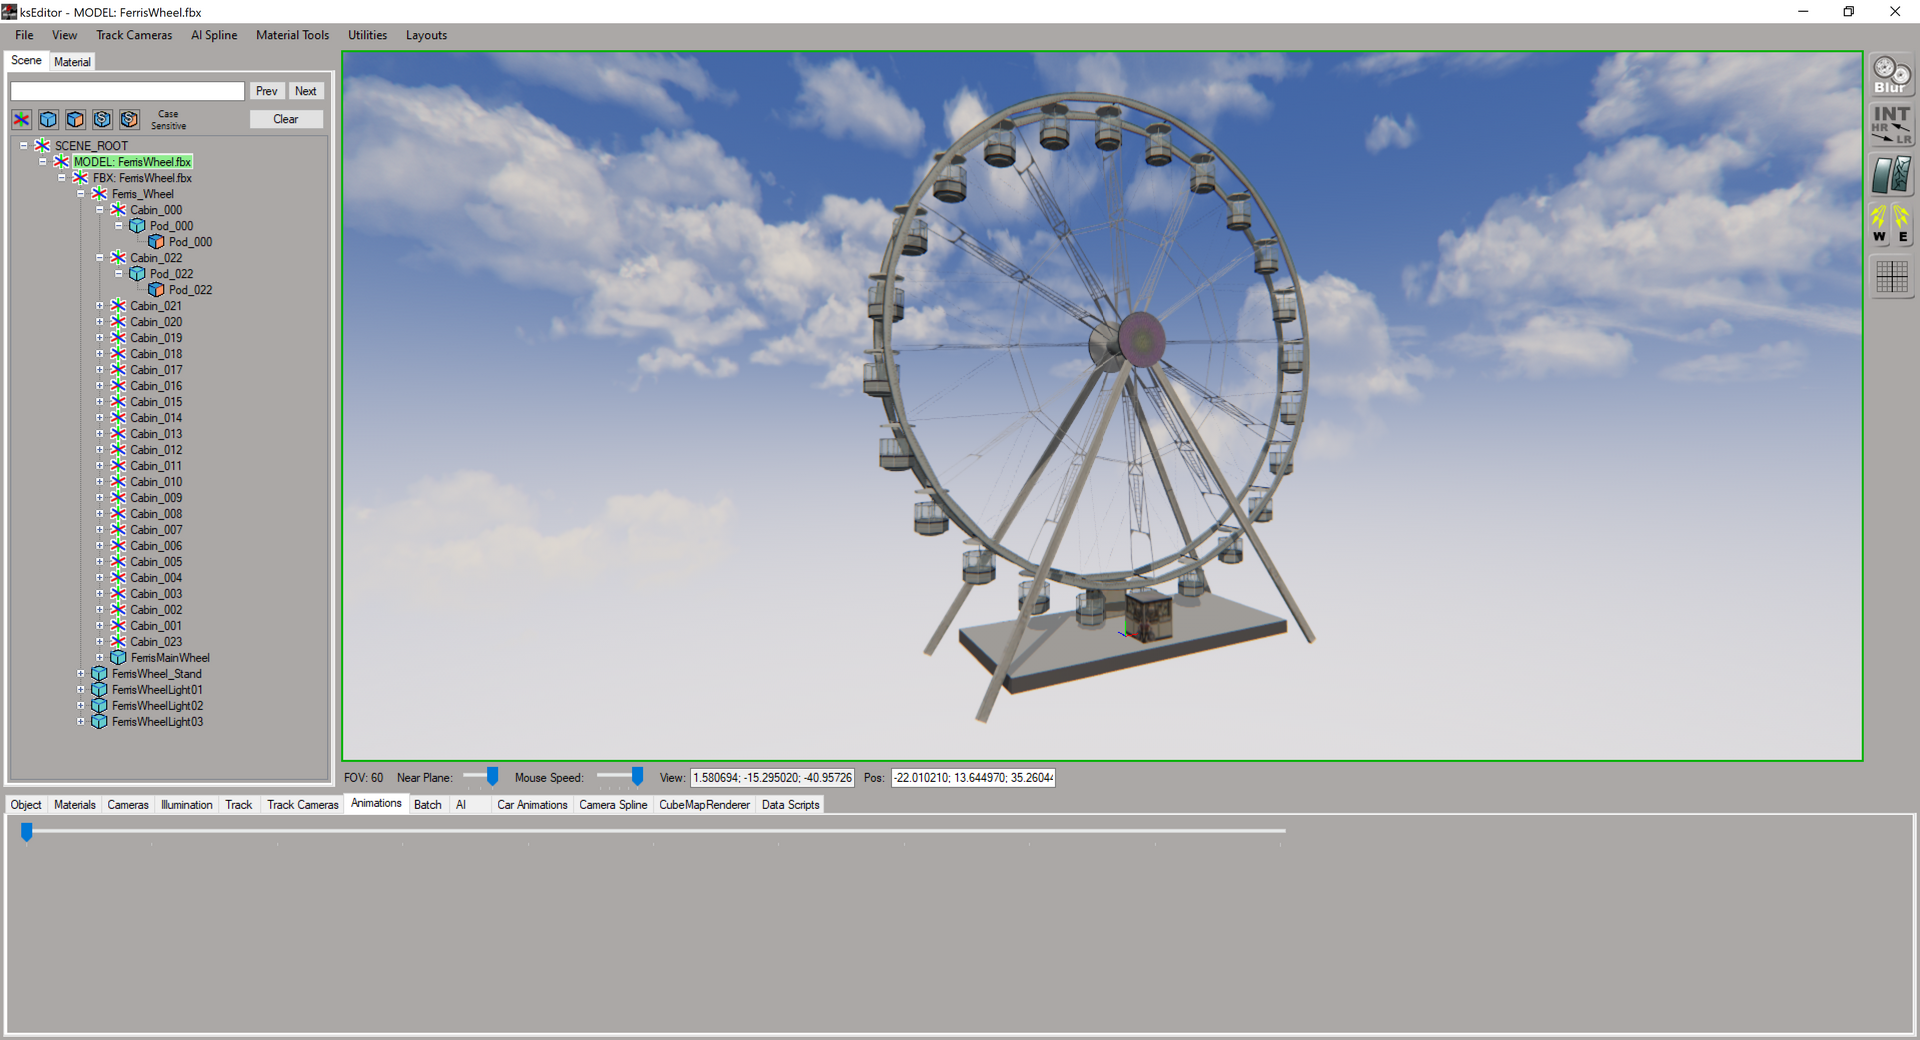Click the Mouse Speed slider handle
Viewport: 1920px width, 1040px height.
click(x=637, y=777)
